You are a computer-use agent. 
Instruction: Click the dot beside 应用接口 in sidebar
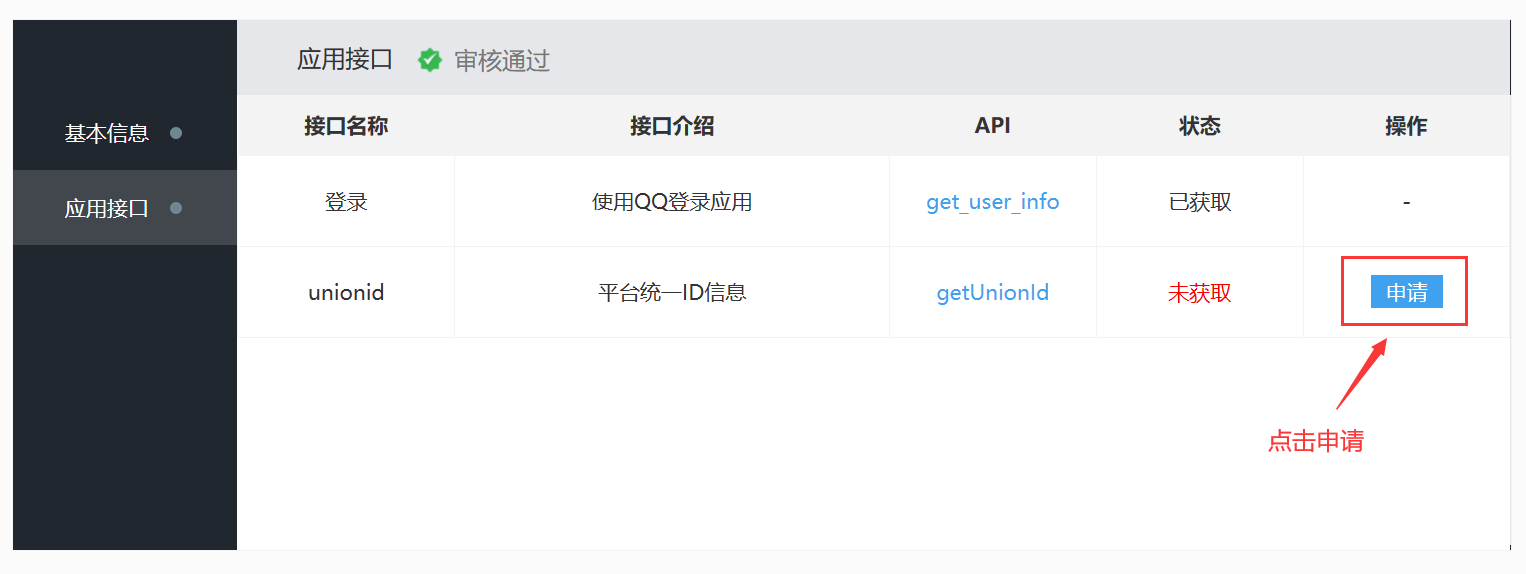click(x=176, y=208)
